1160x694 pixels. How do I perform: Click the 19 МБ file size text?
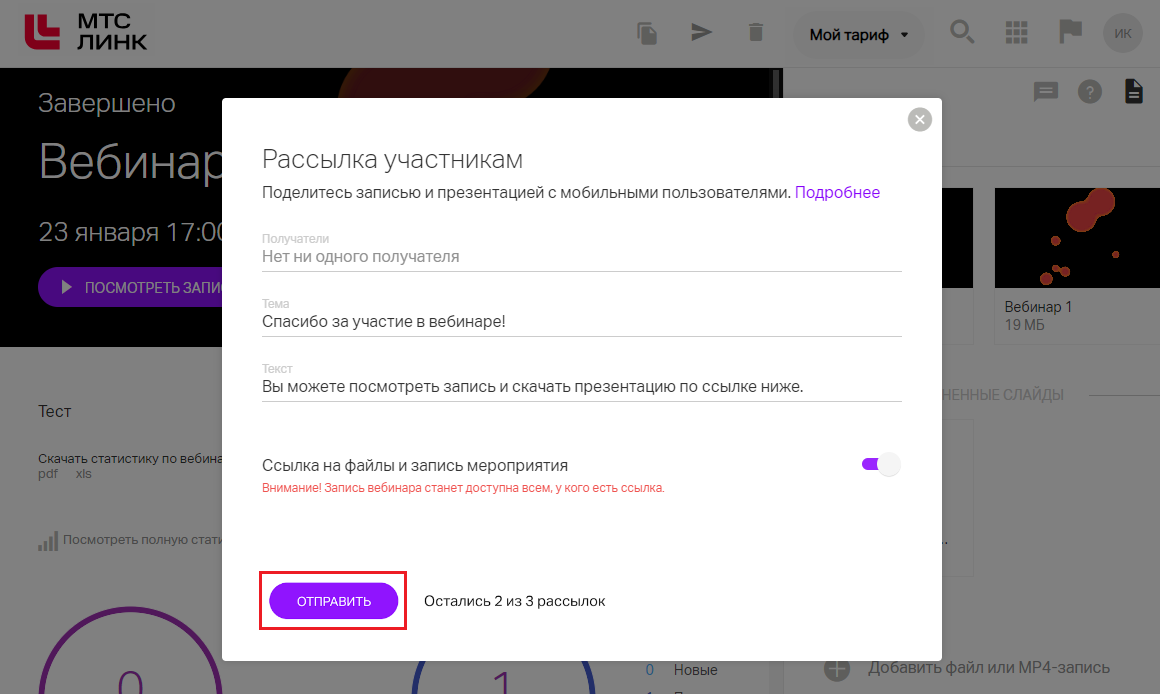(x=1025, y=325)
